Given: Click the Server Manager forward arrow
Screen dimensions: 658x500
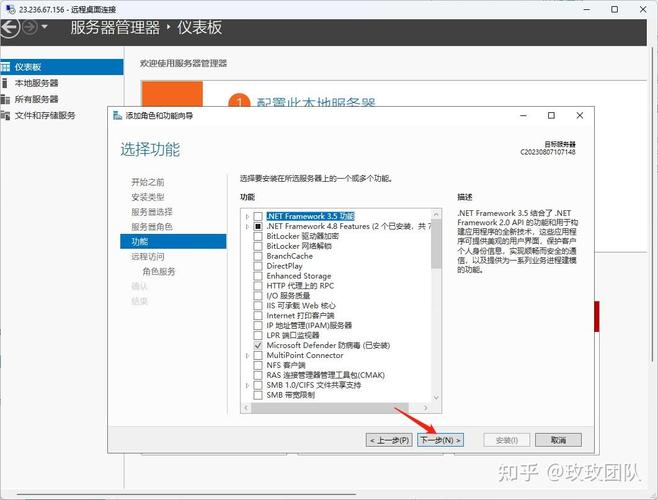Looking at the screenshot, I should [30, 28].
